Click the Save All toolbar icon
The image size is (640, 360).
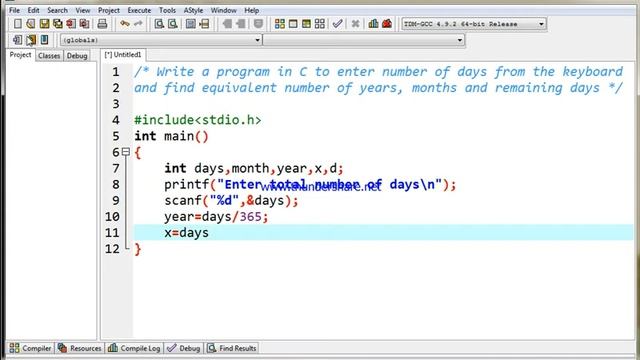[58, 24]
